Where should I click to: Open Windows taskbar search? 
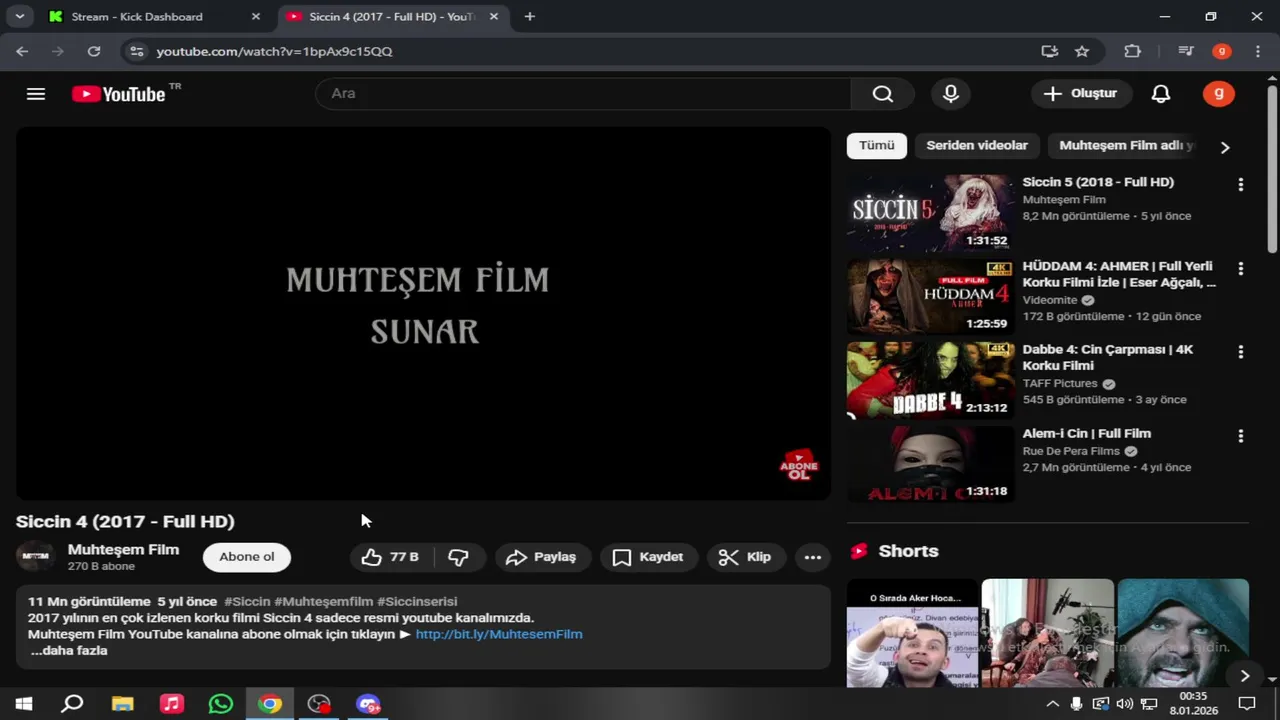coord(72,704)
